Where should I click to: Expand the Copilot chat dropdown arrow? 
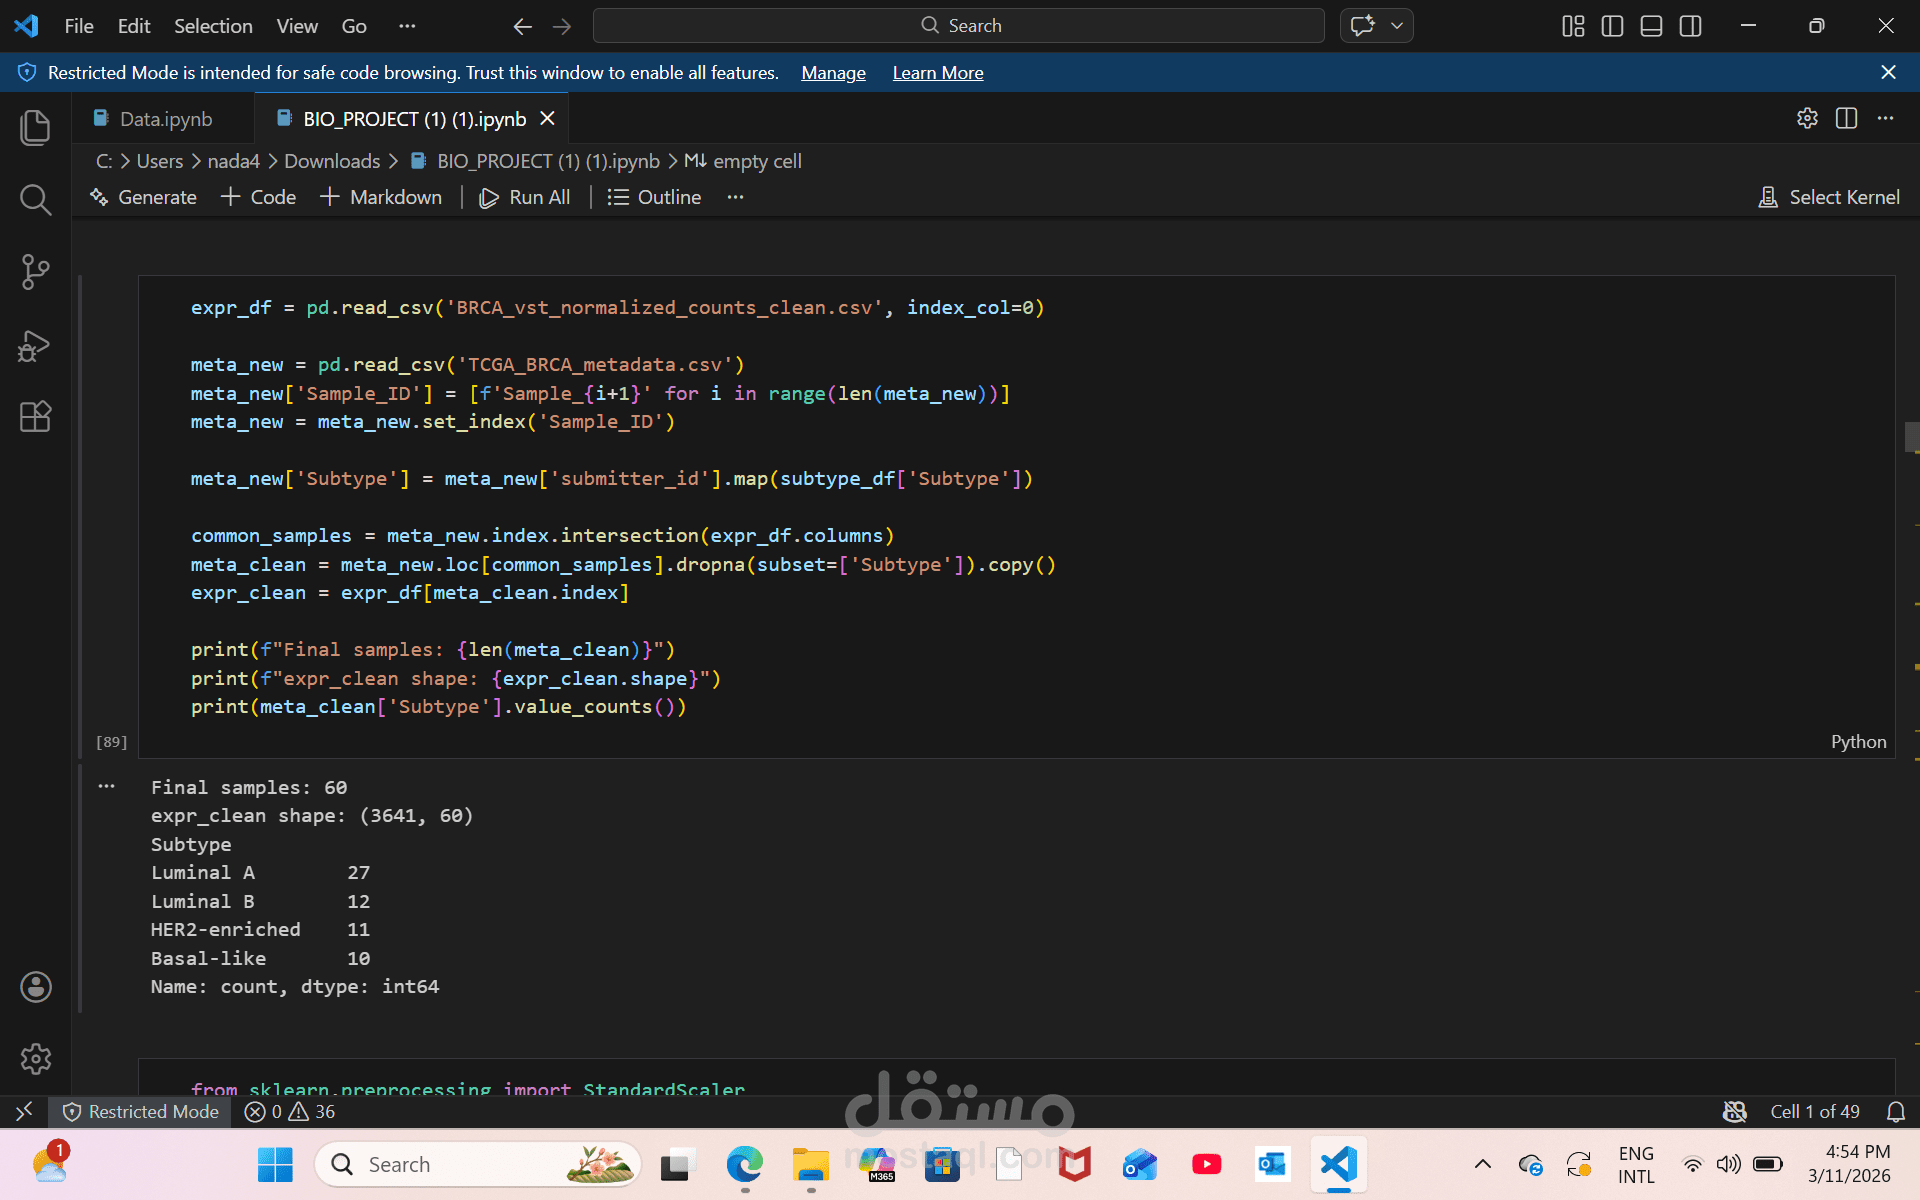point(1397,26)
